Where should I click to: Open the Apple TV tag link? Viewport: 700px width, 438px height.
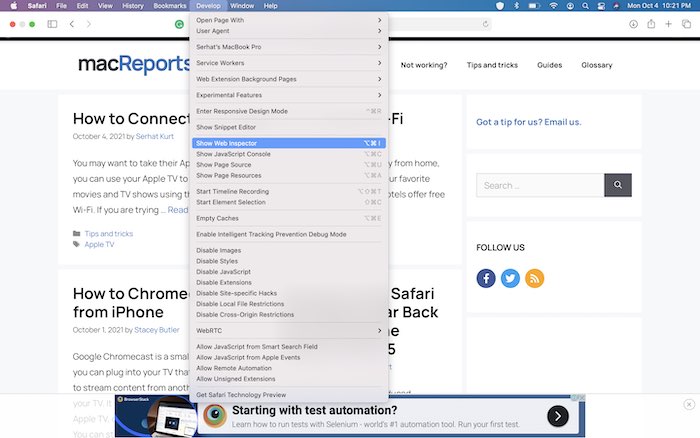[x=100, y=244]
